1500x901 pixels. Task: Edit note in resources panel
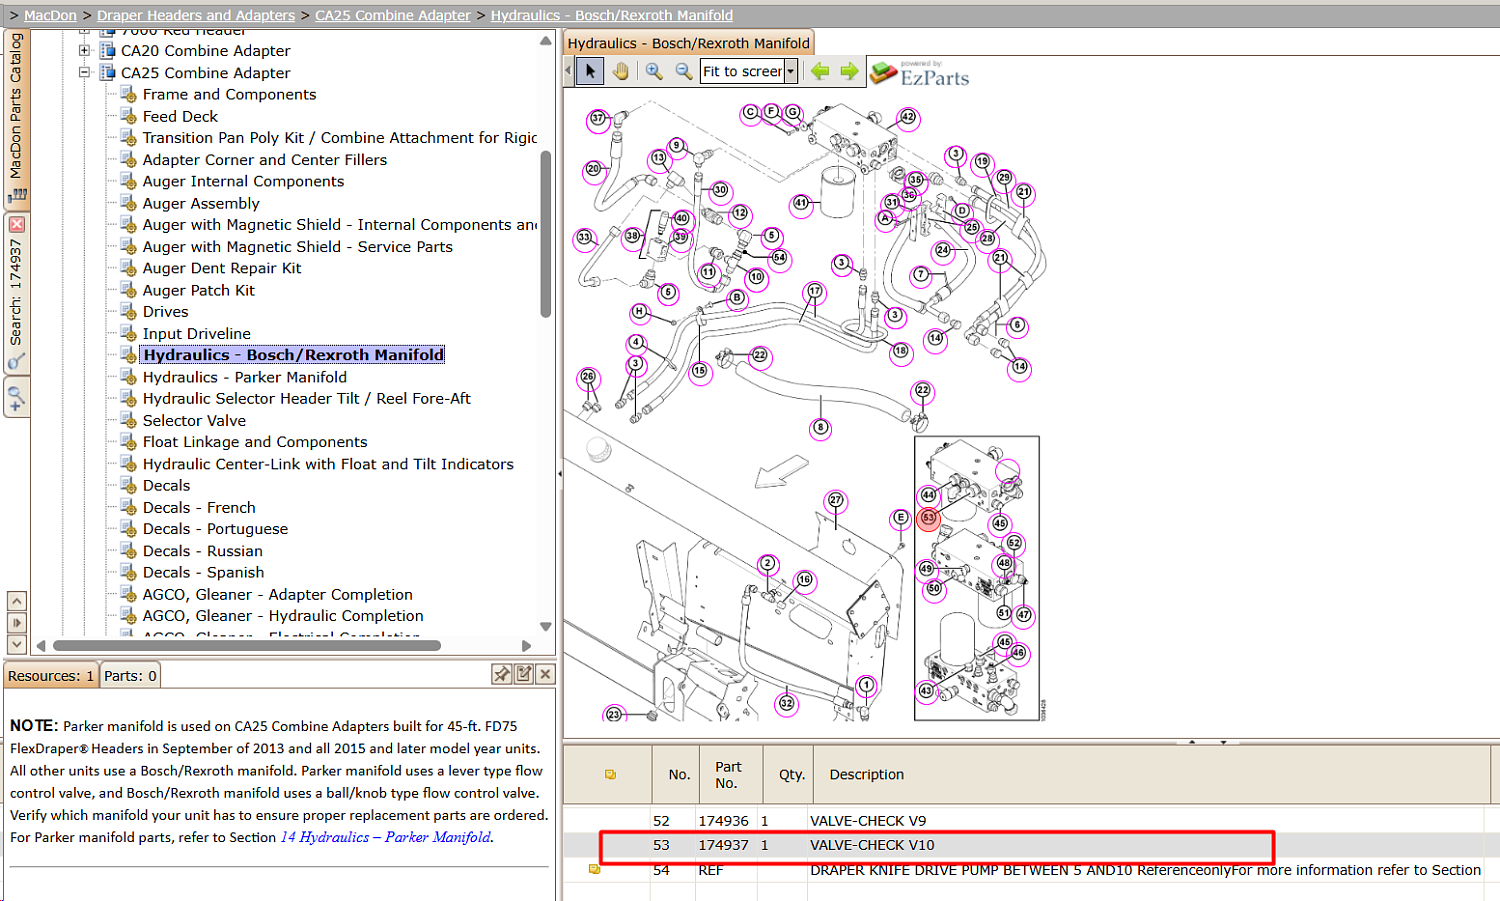point(524,675)
